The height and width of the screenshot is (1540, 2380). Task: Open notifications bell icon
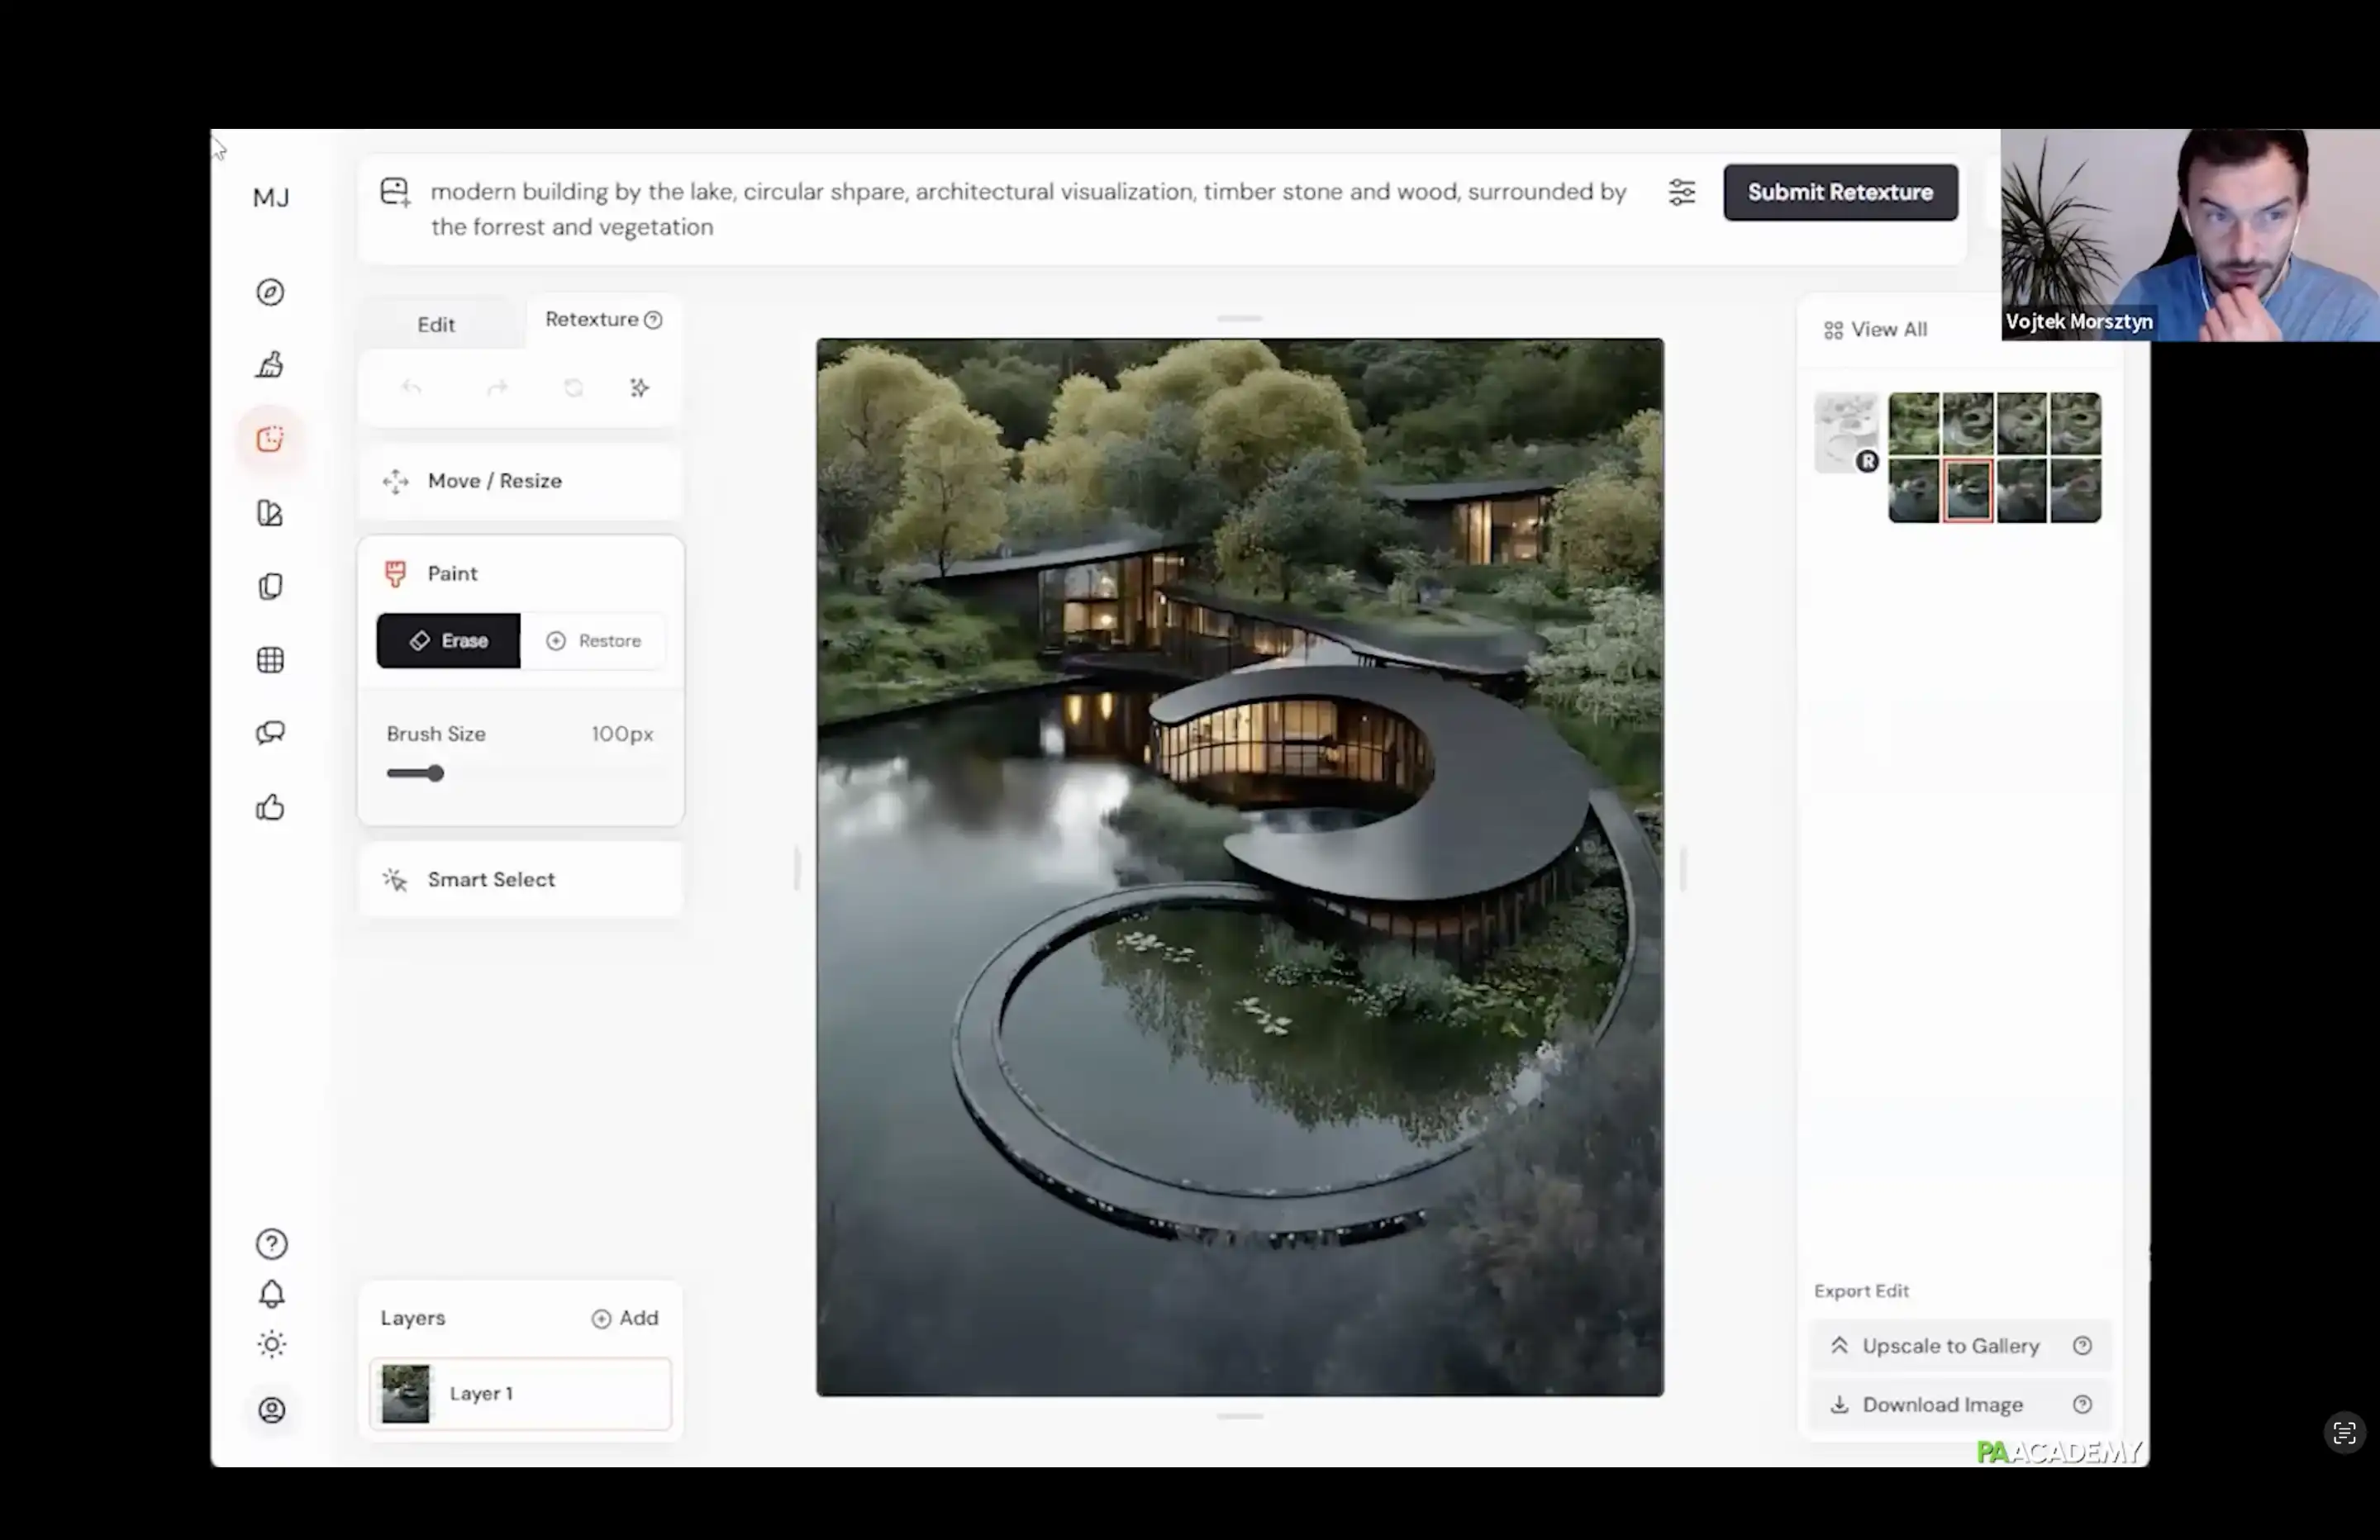point(271,1294)
